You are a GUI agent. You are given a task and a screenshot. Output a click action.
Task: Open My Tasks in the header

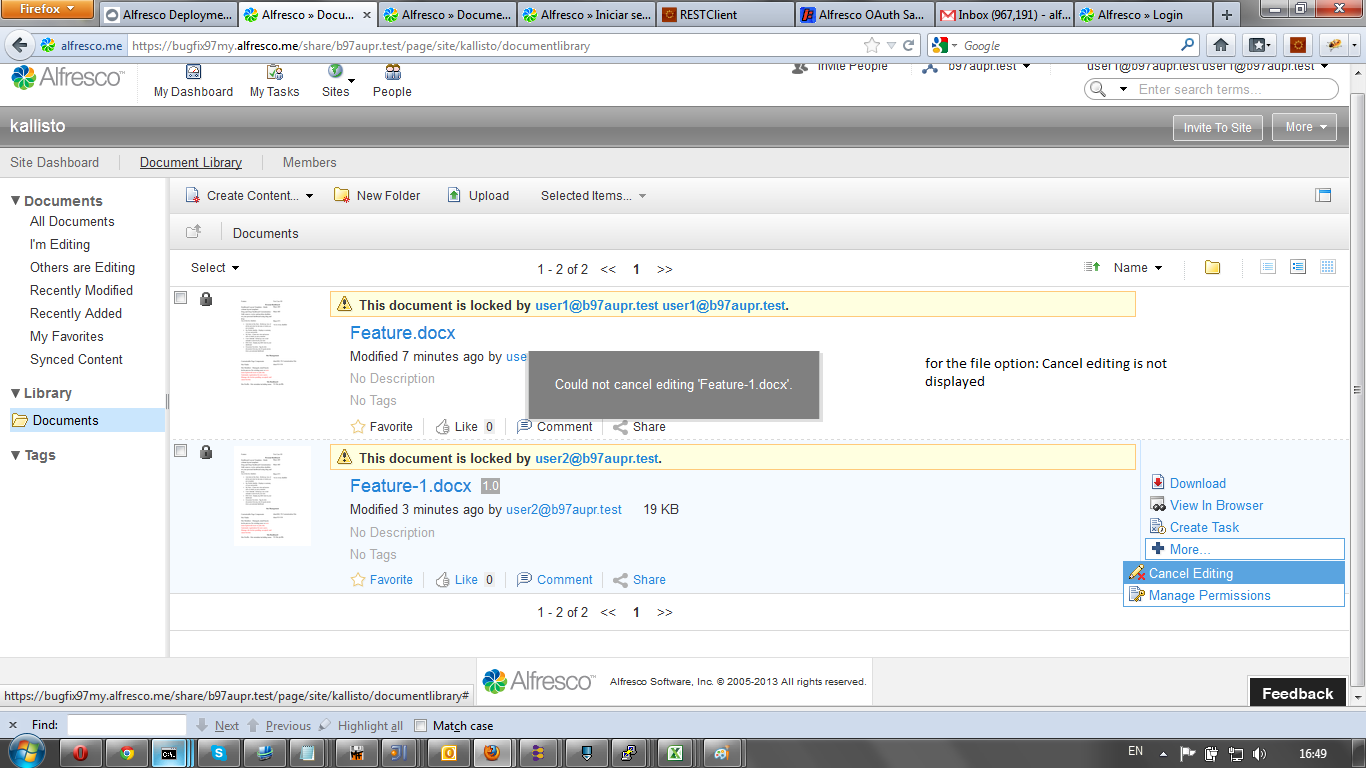(274, 82)
